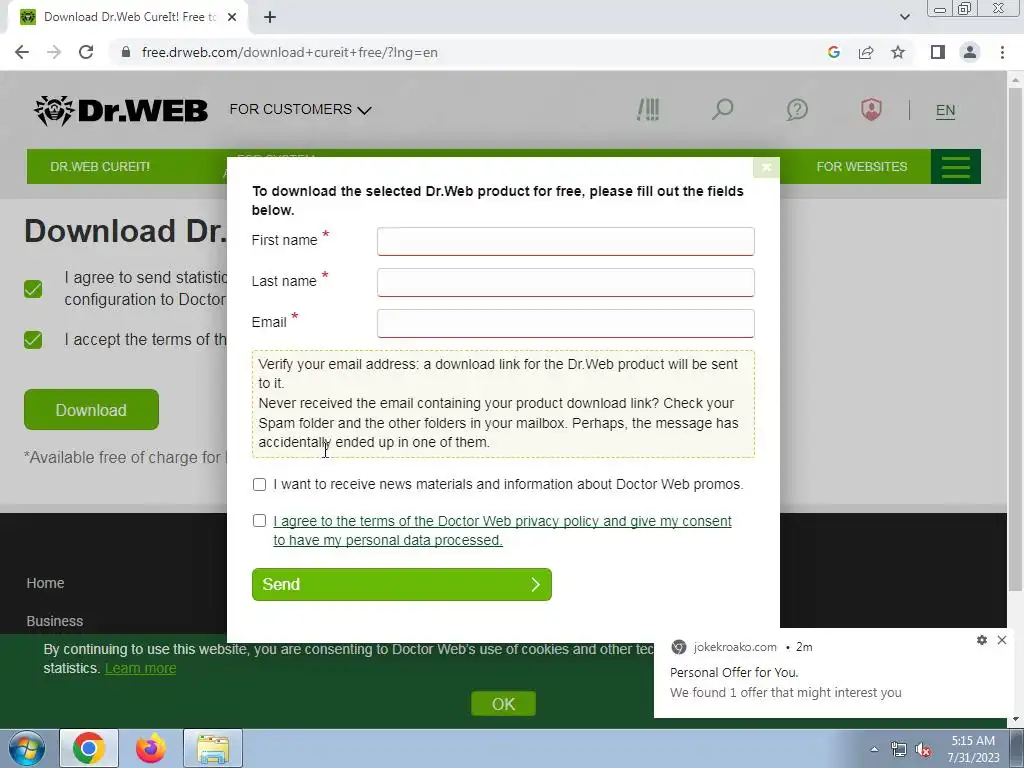Select the FOR WEBSITES tab
1024x768 pixels.
(x=861, y=167)
